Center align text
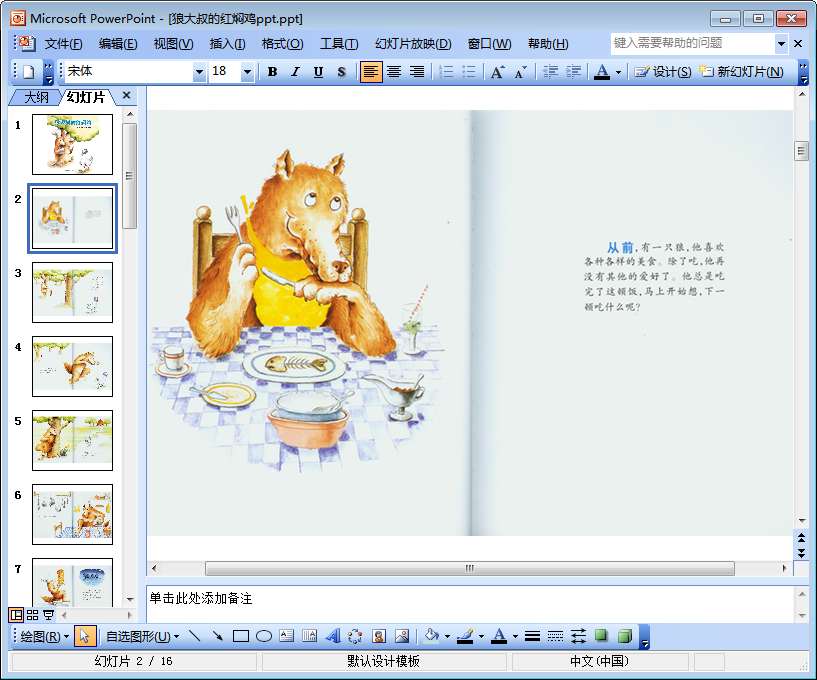 [394, 71]
